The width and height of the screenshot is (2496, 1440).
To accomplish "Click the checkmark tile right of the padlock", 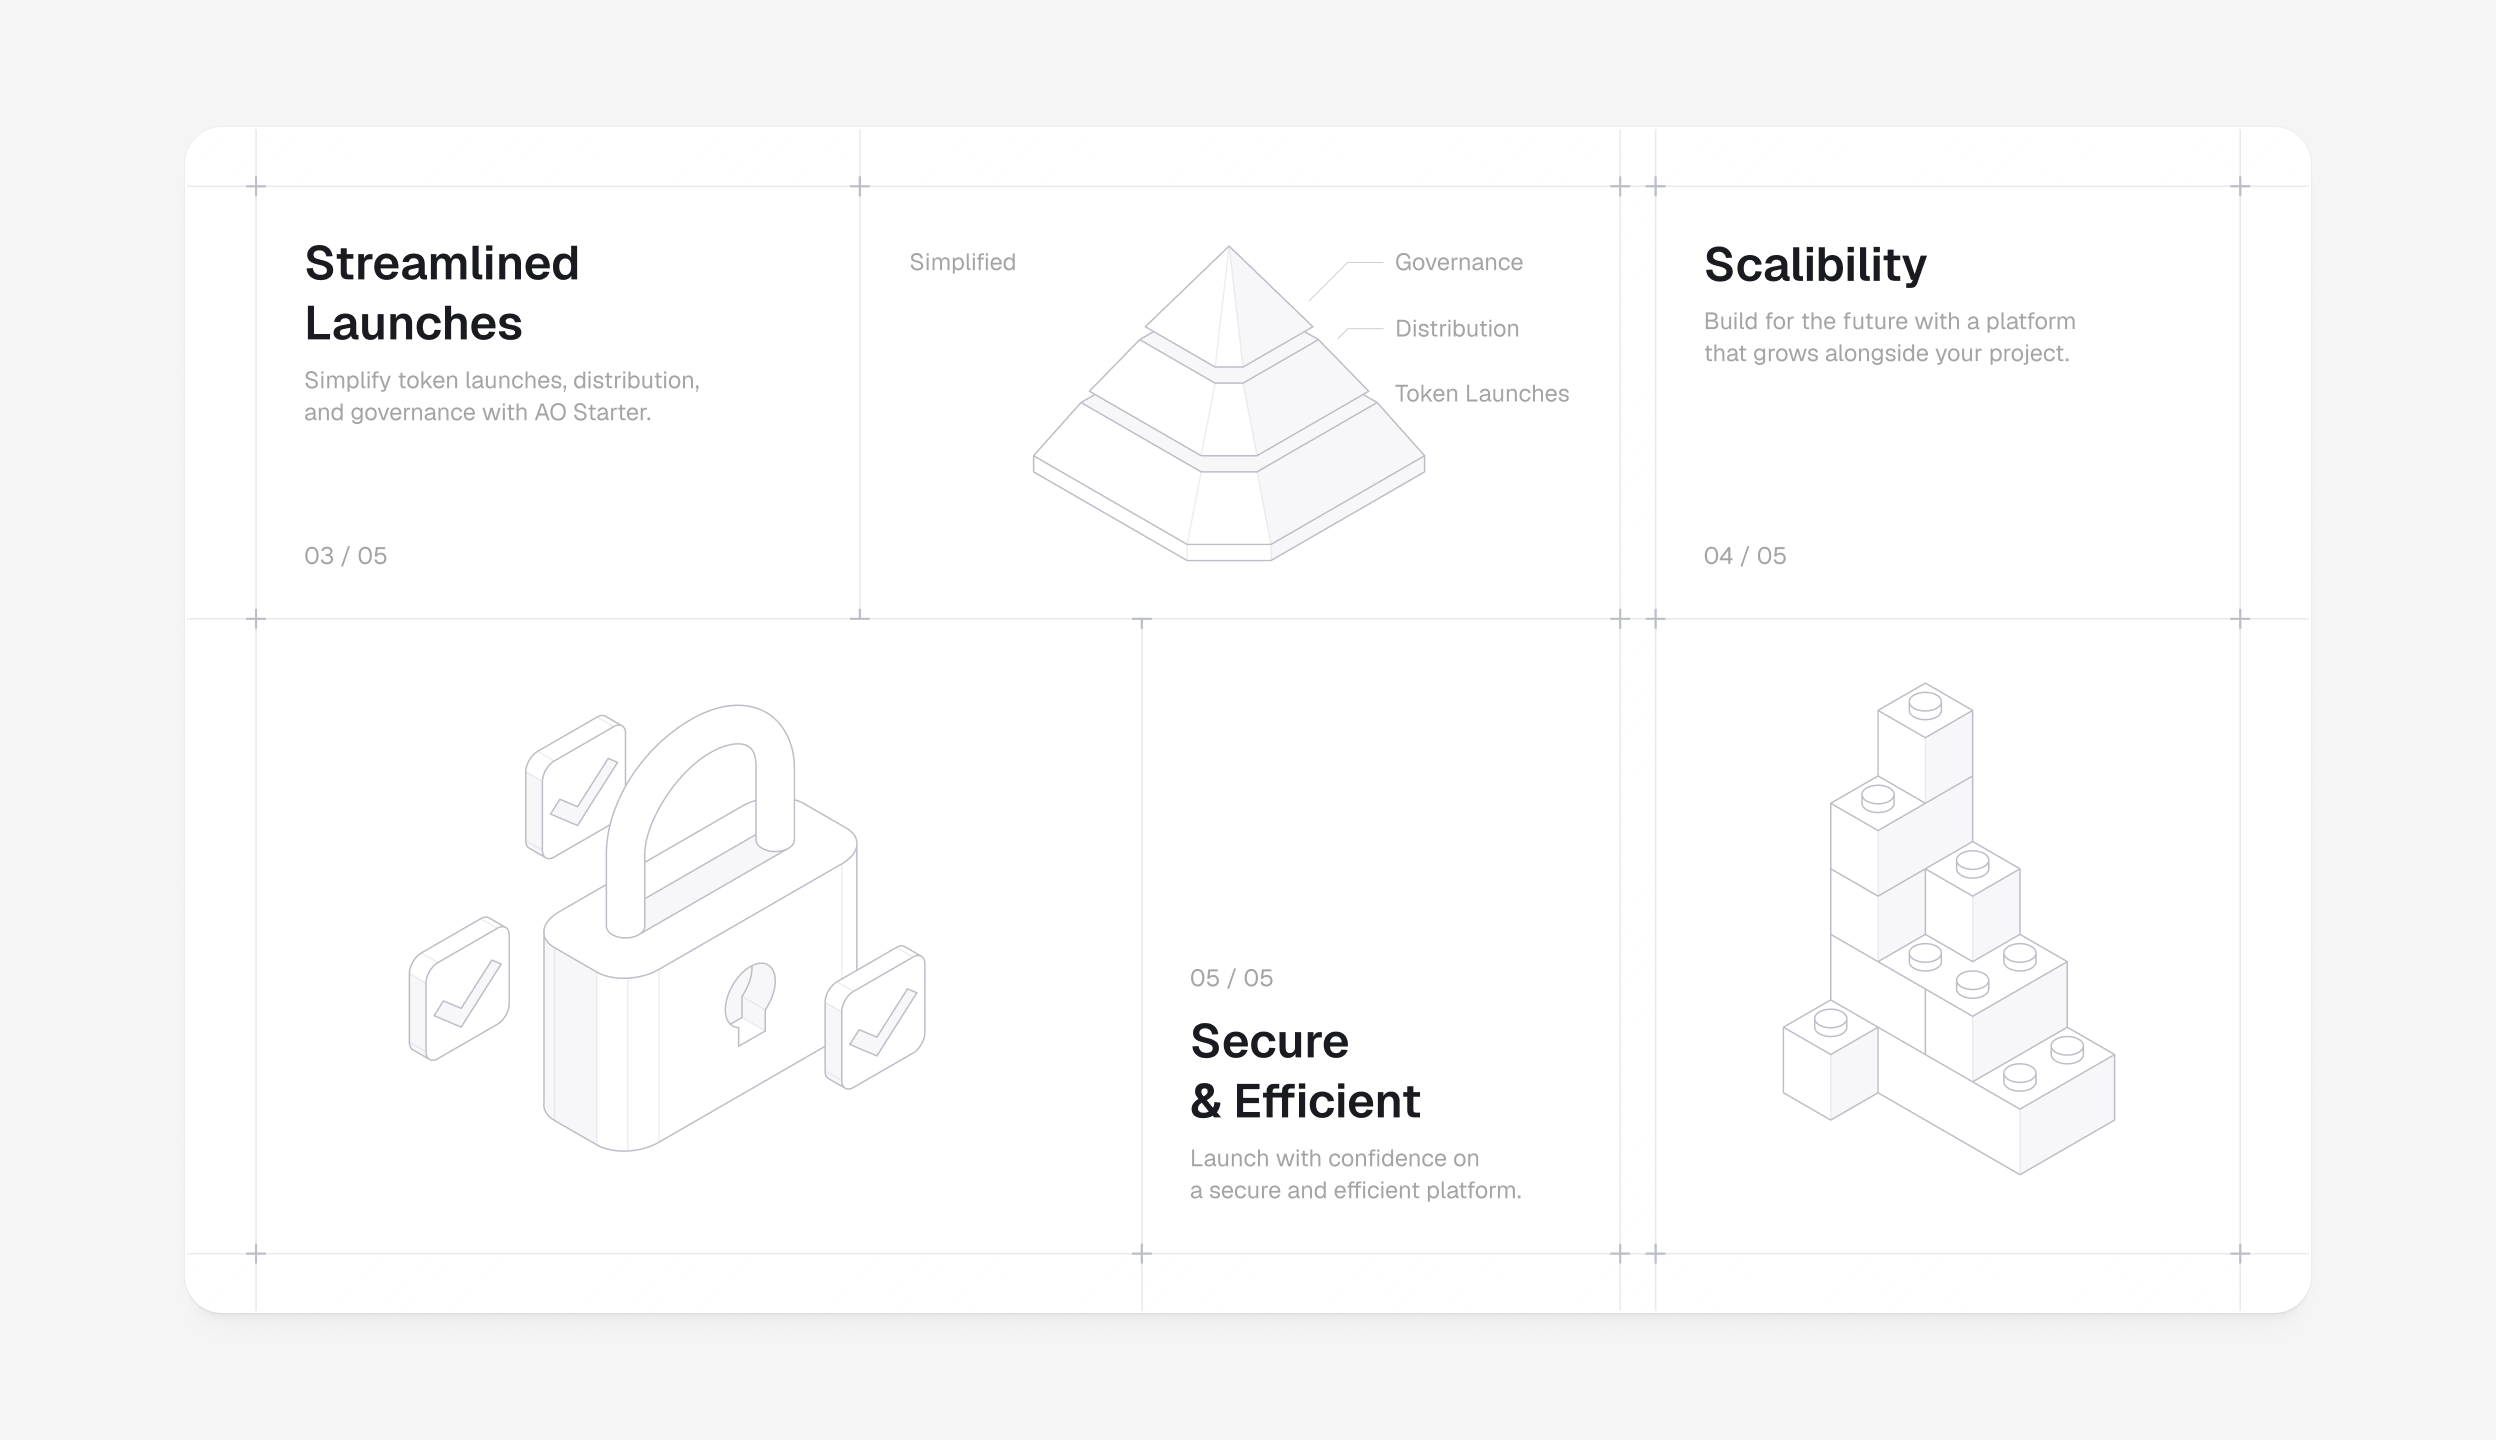I will (x=875, y=1017).
